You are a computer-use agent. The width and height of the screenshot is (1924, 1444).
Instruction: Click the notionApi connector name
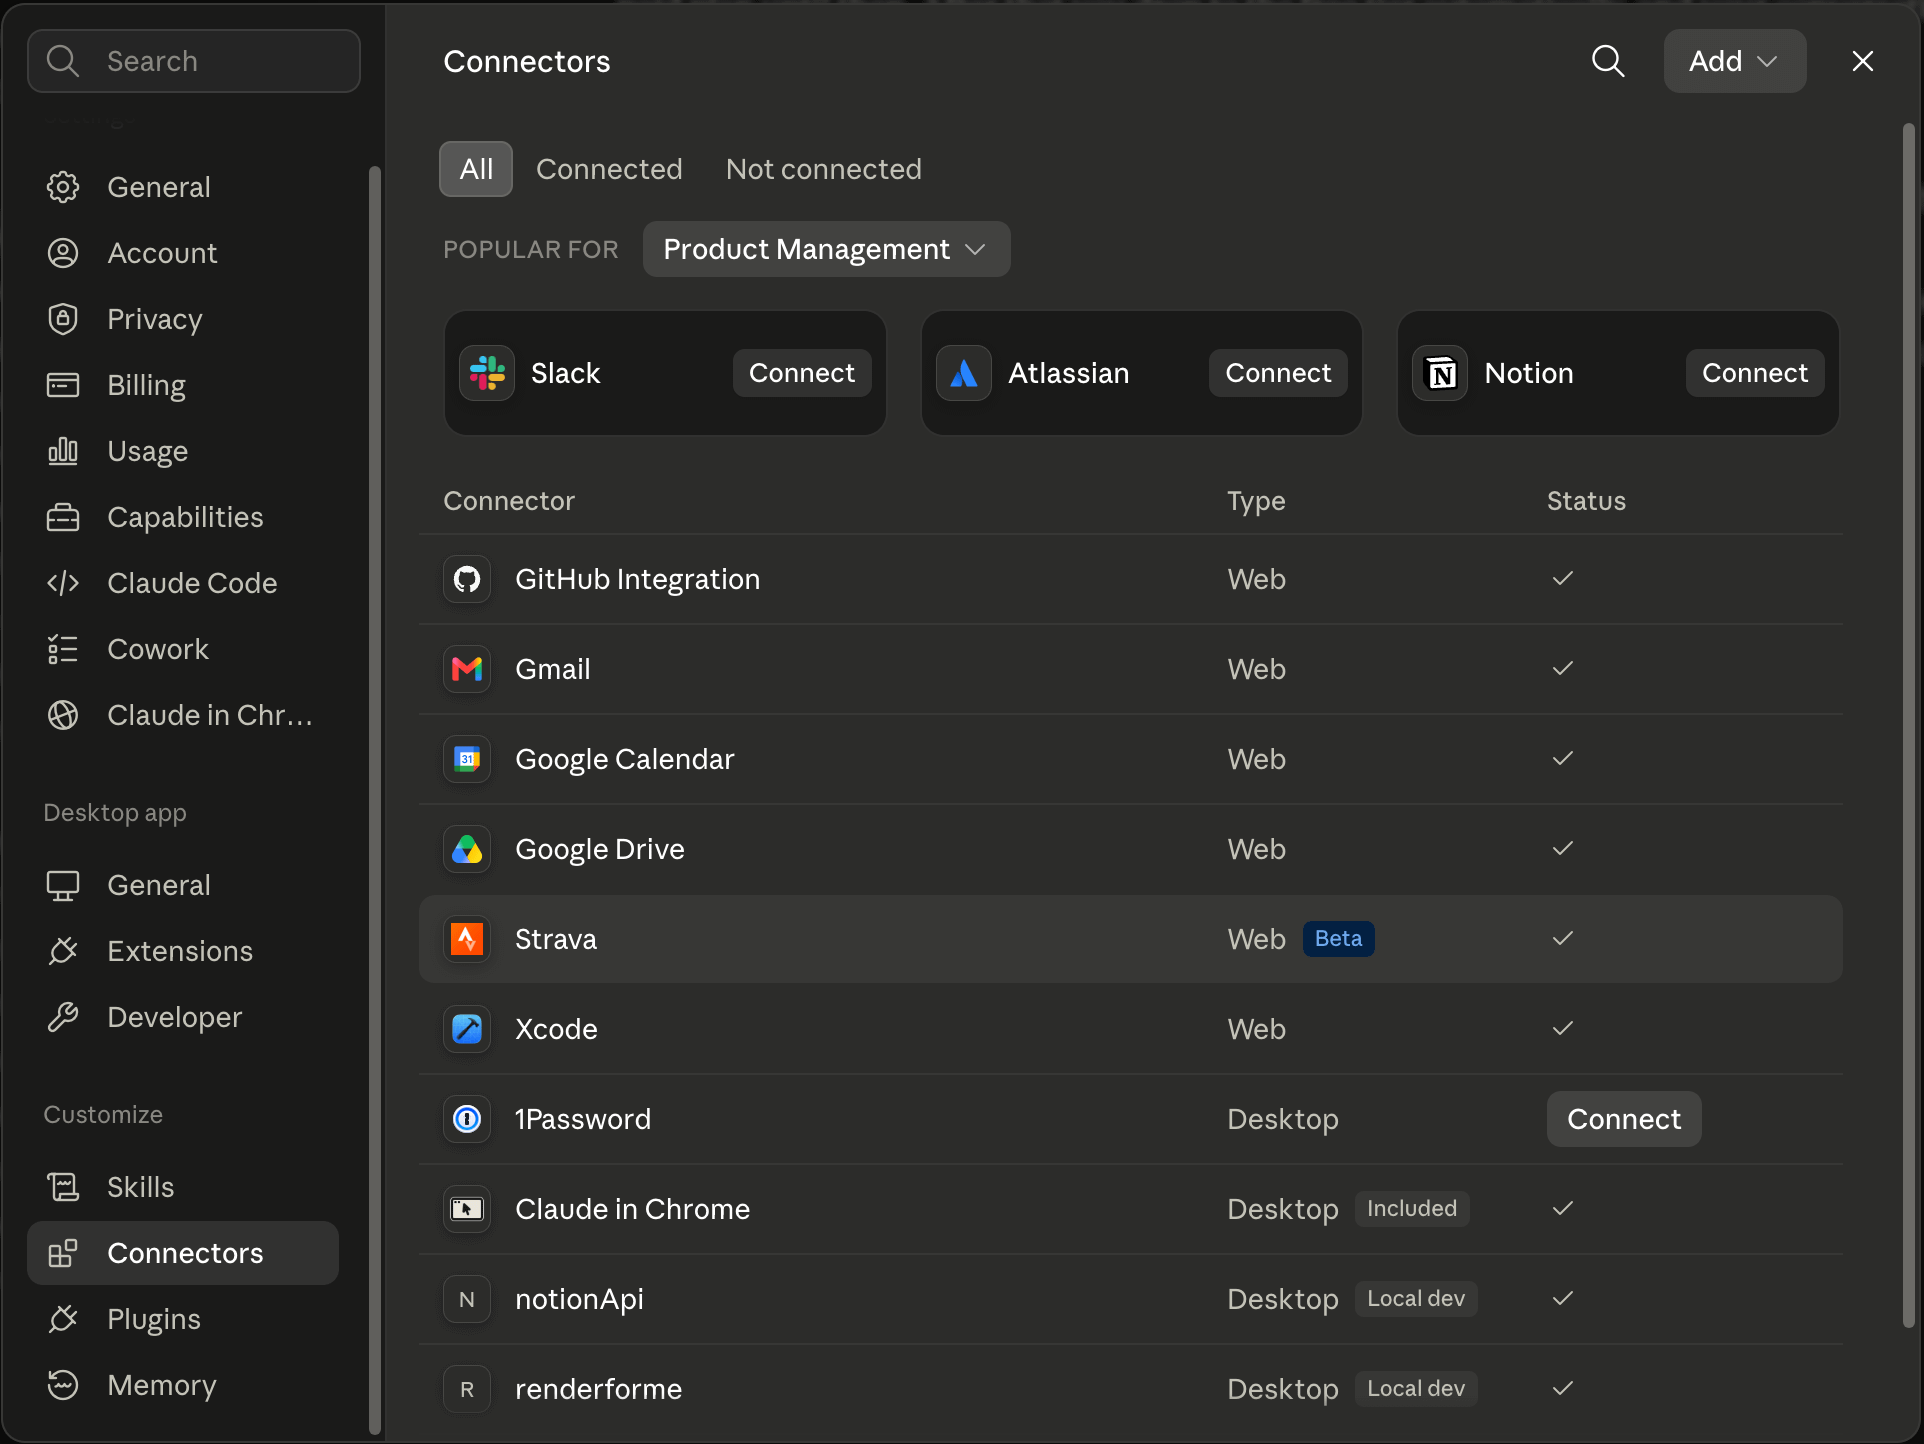point(579,1299)
